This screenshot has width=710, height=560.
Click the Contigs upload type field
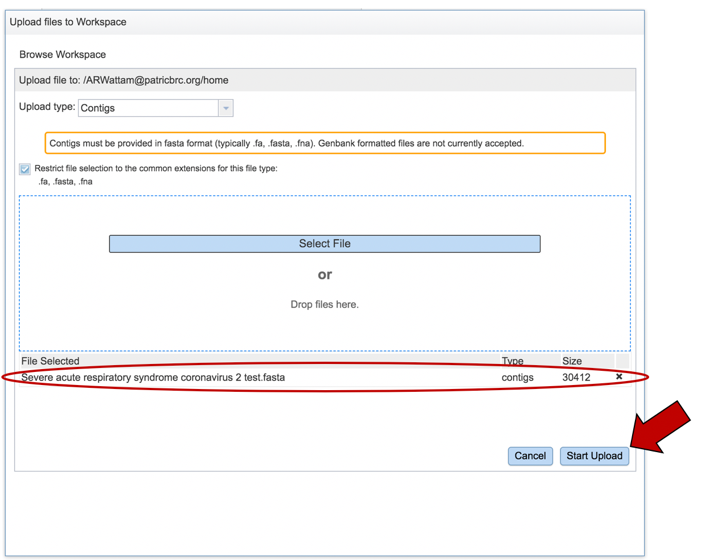click(x=148, y=108)
